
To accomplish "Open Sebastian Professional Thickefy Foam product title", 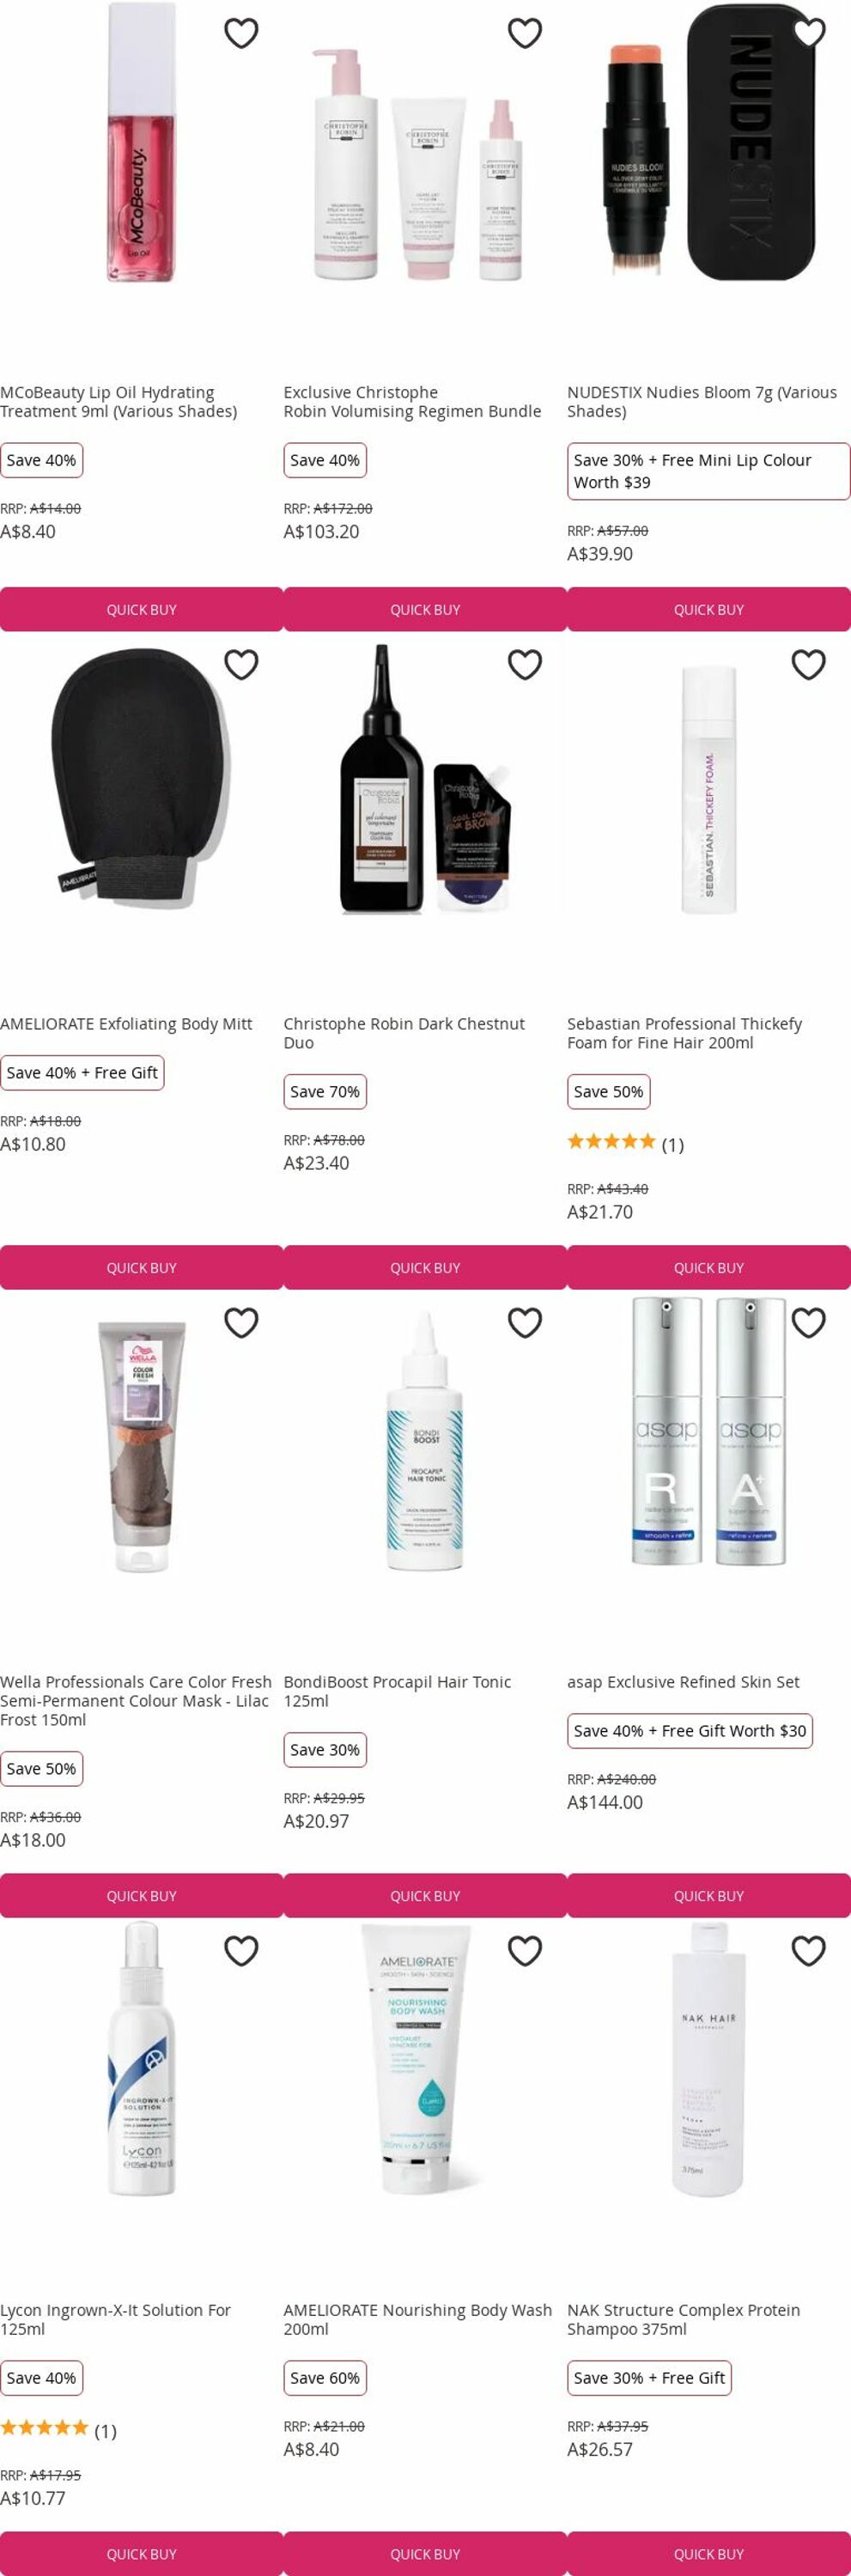I will [684, 1033].
